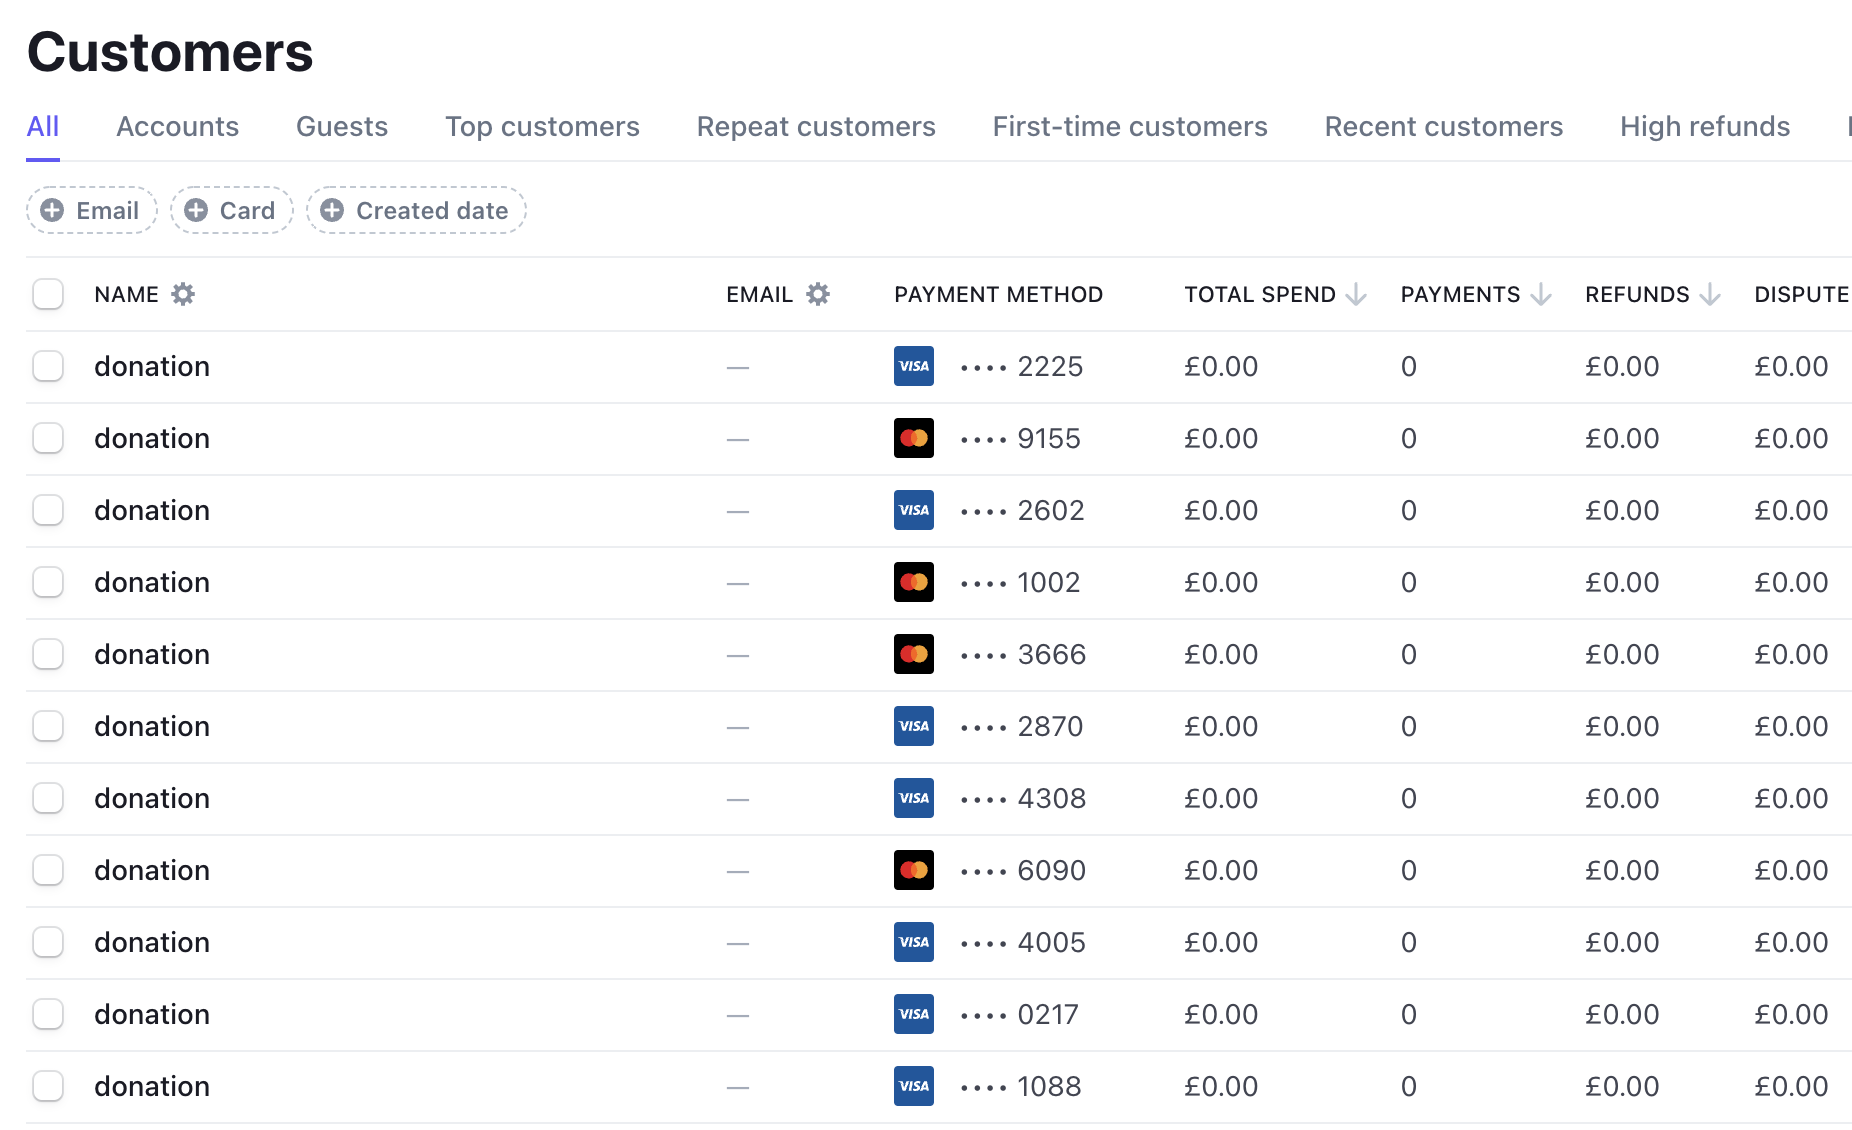The width and height of the screenshot is (1852, 1130).
Task: Sort by Refunds column arrow
Action: (1710, 294)
